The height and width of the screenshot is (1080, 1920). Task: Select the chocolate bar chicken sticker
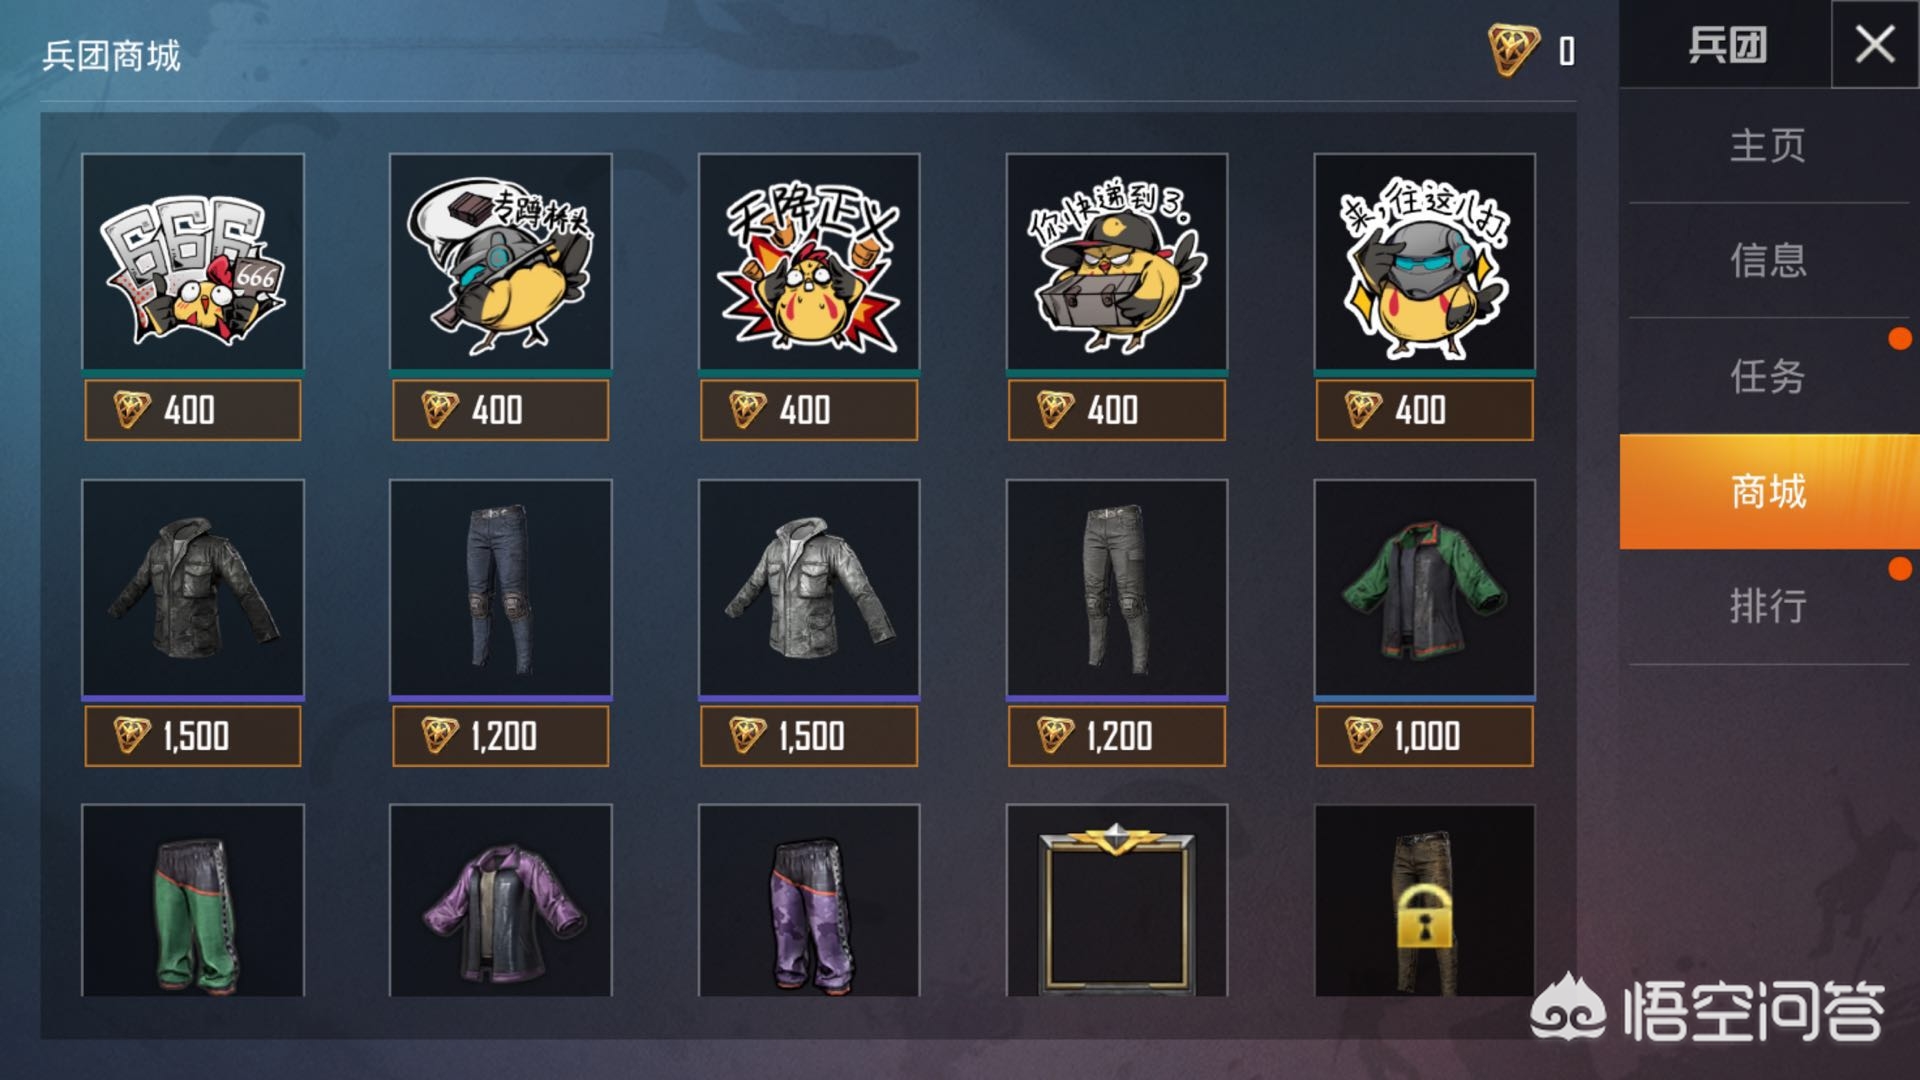coord(501,262)
